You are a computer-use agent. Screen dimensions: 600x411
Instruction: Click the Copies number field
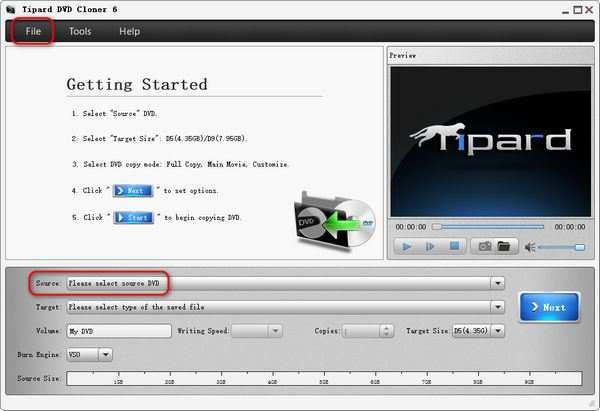point(361,331)
